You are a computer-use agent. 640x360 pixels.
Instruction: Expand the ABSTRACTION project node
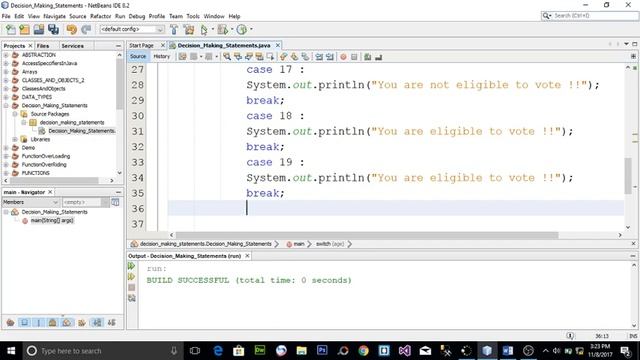[x=6, y=55]
